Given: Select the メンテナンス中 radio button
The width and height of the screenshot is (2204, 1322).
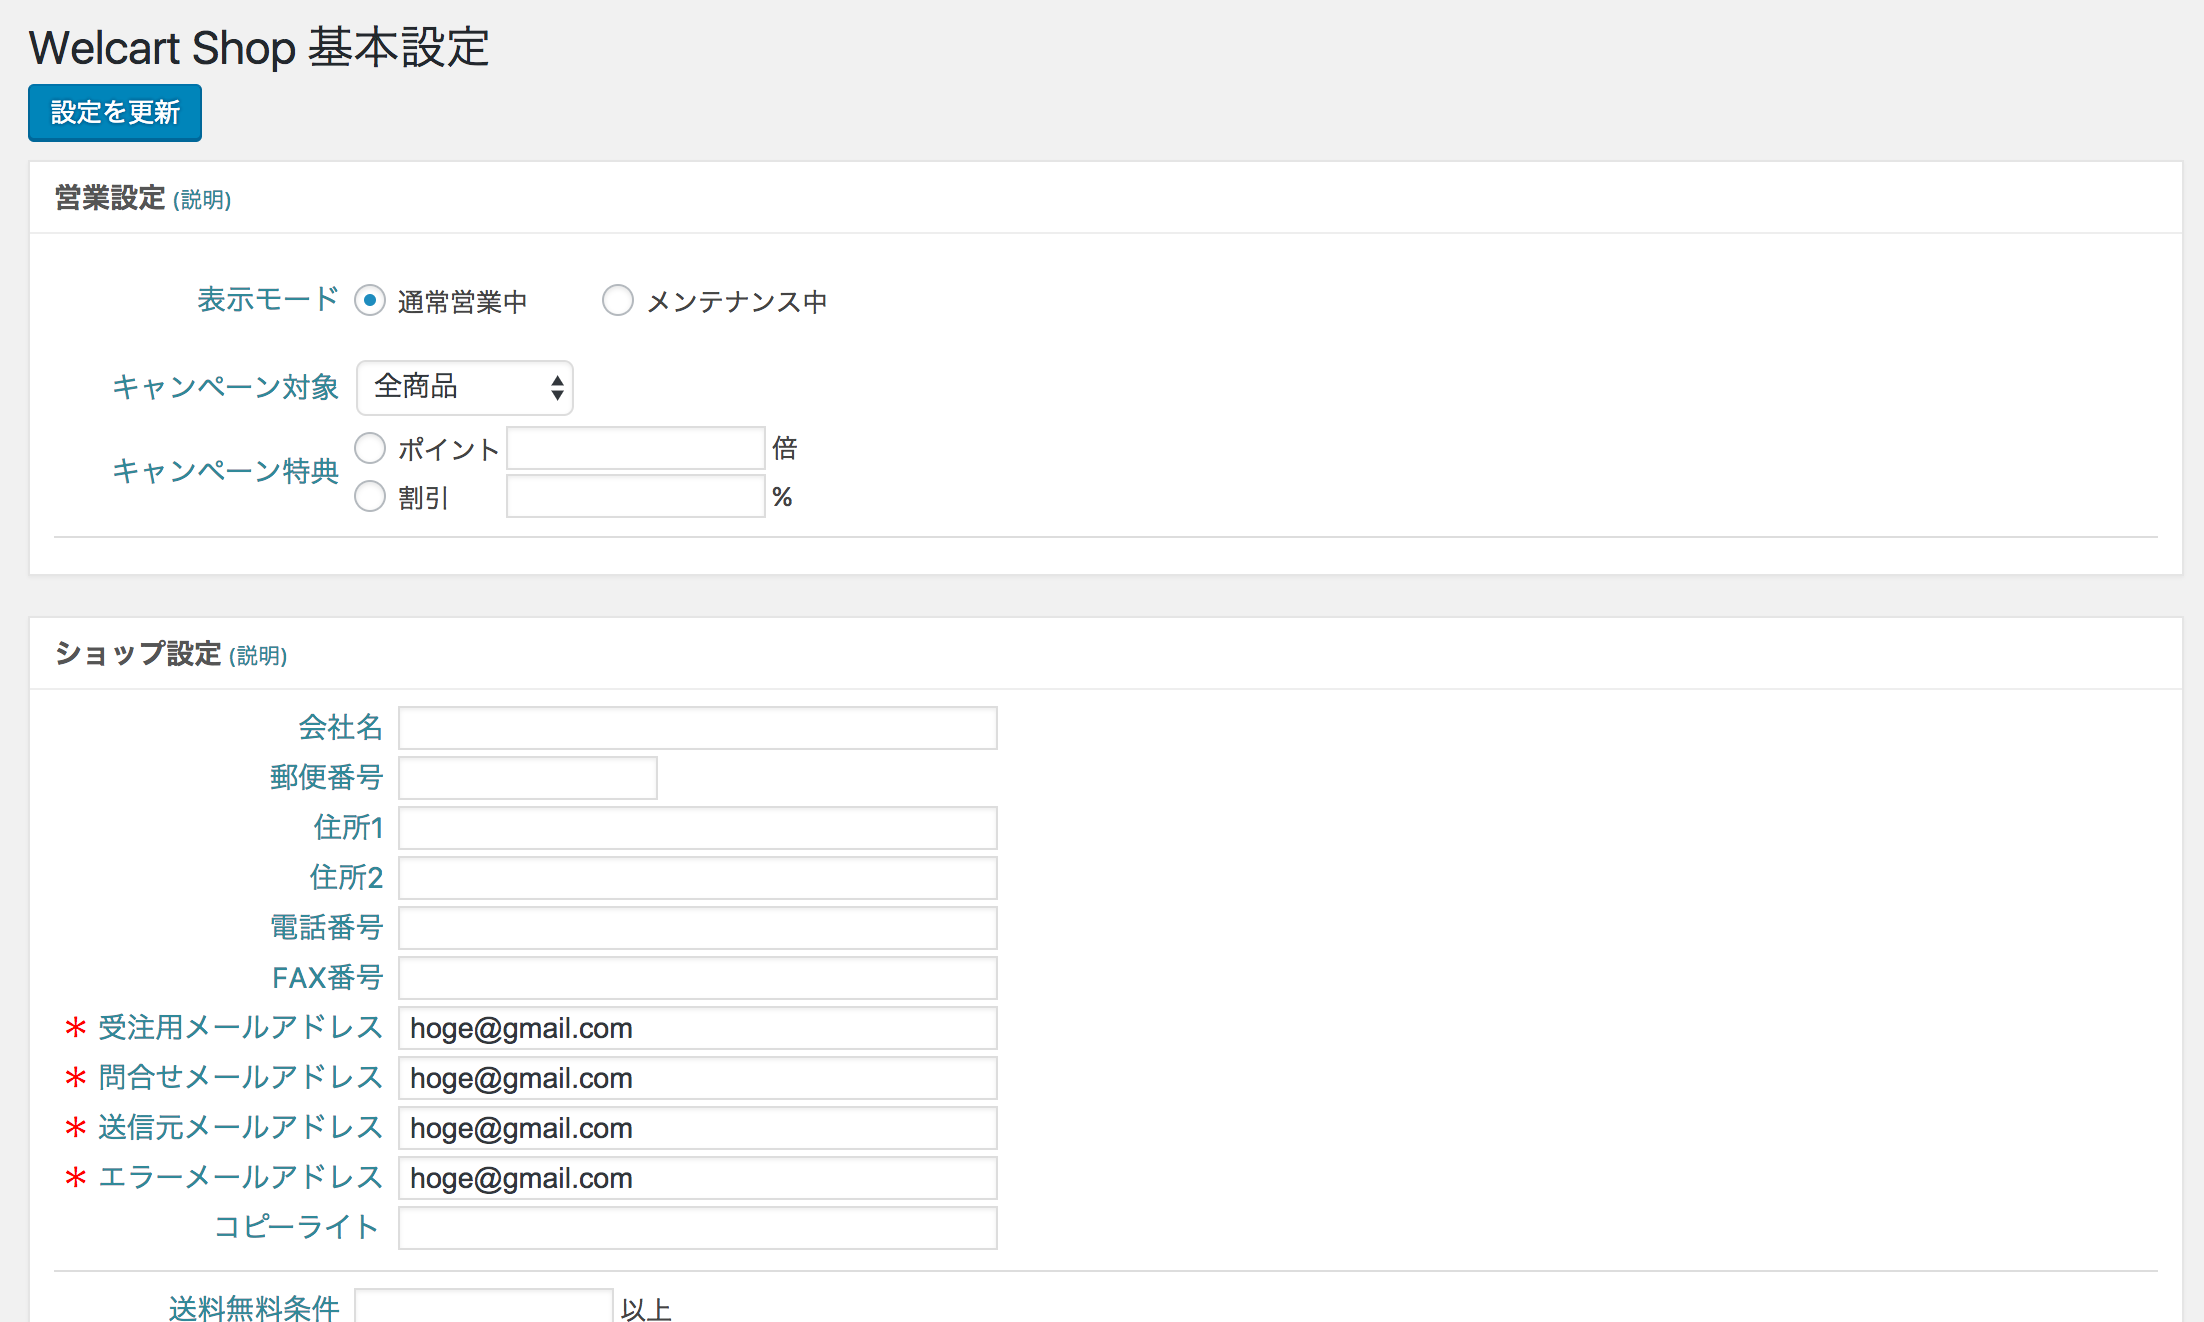Looking at the screenshot, I should click(618, 300).
